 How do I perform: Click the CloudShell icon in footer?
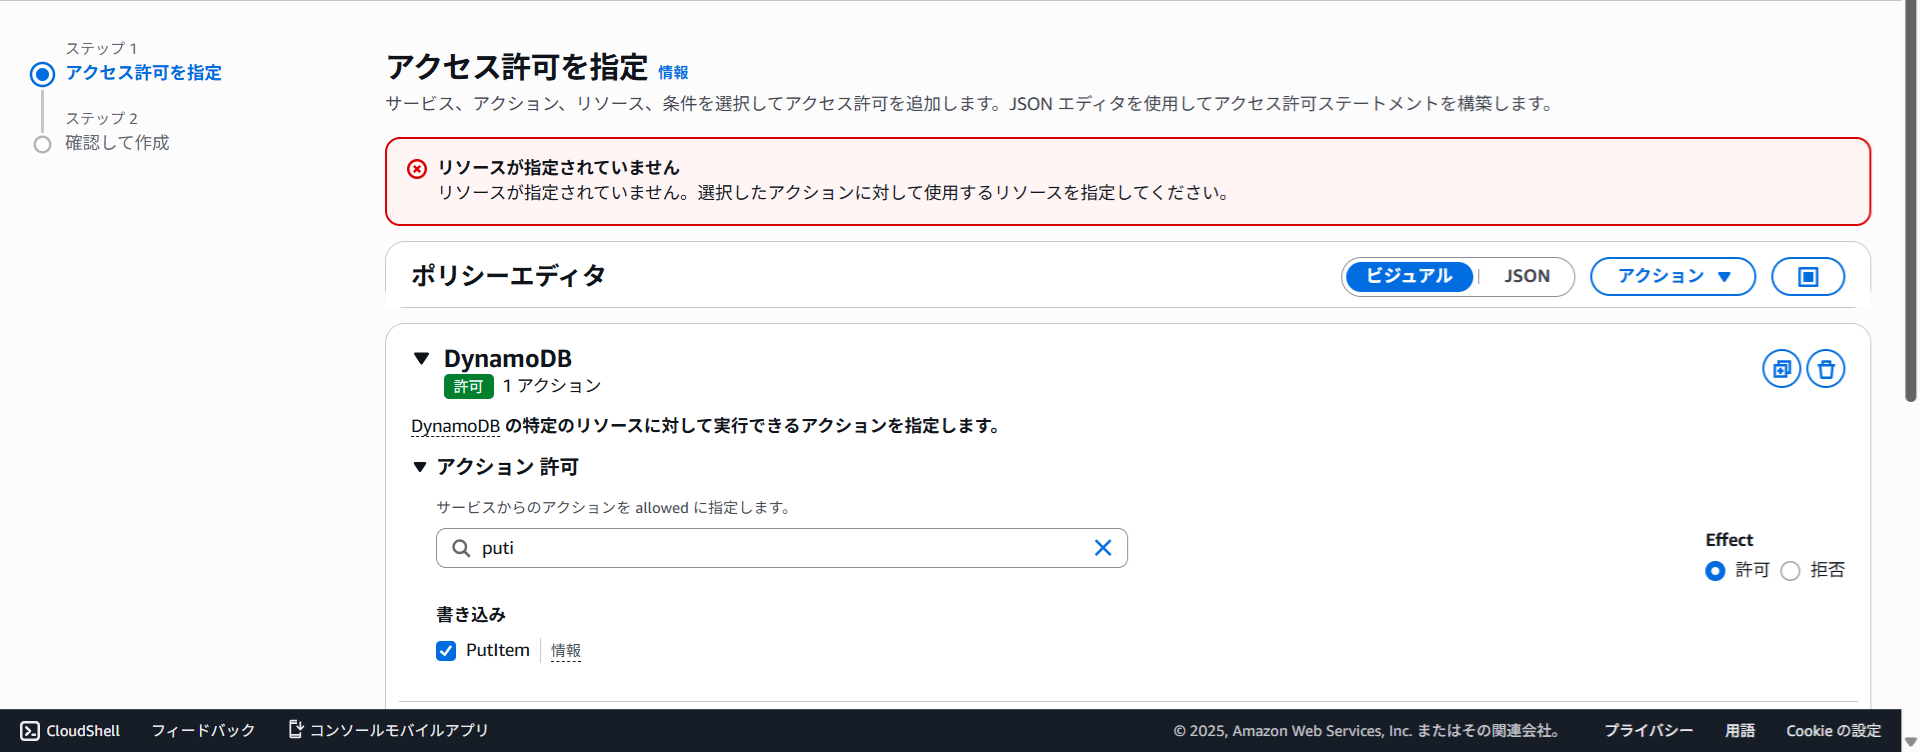(x=30, y=731)
